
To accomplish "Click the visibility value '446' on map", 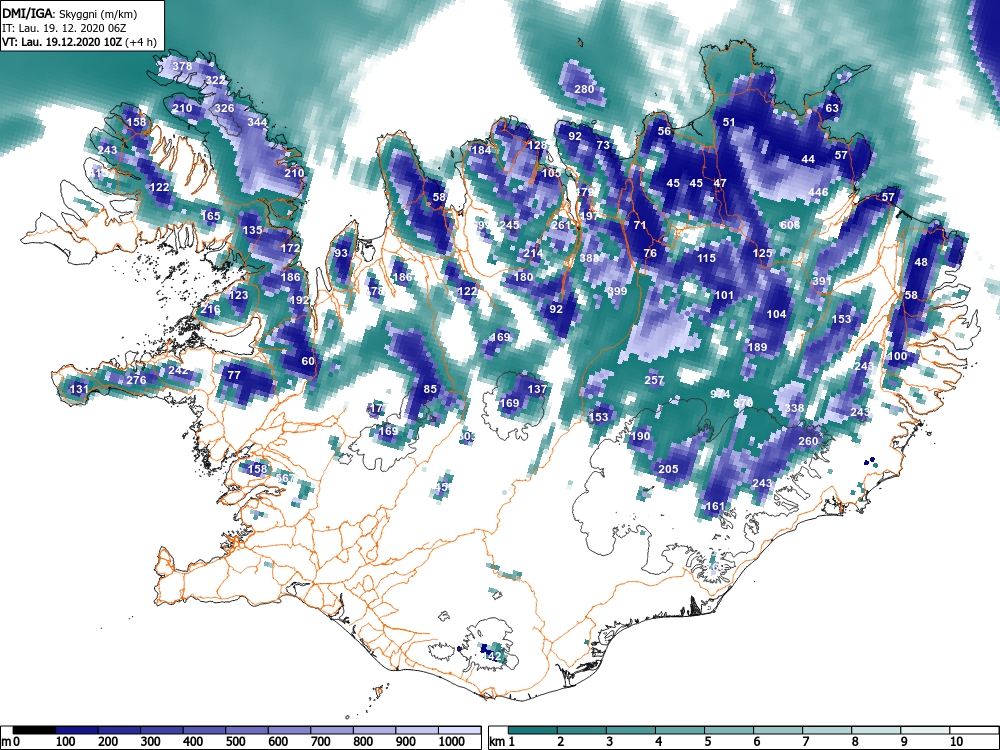I will click(818, 192).
